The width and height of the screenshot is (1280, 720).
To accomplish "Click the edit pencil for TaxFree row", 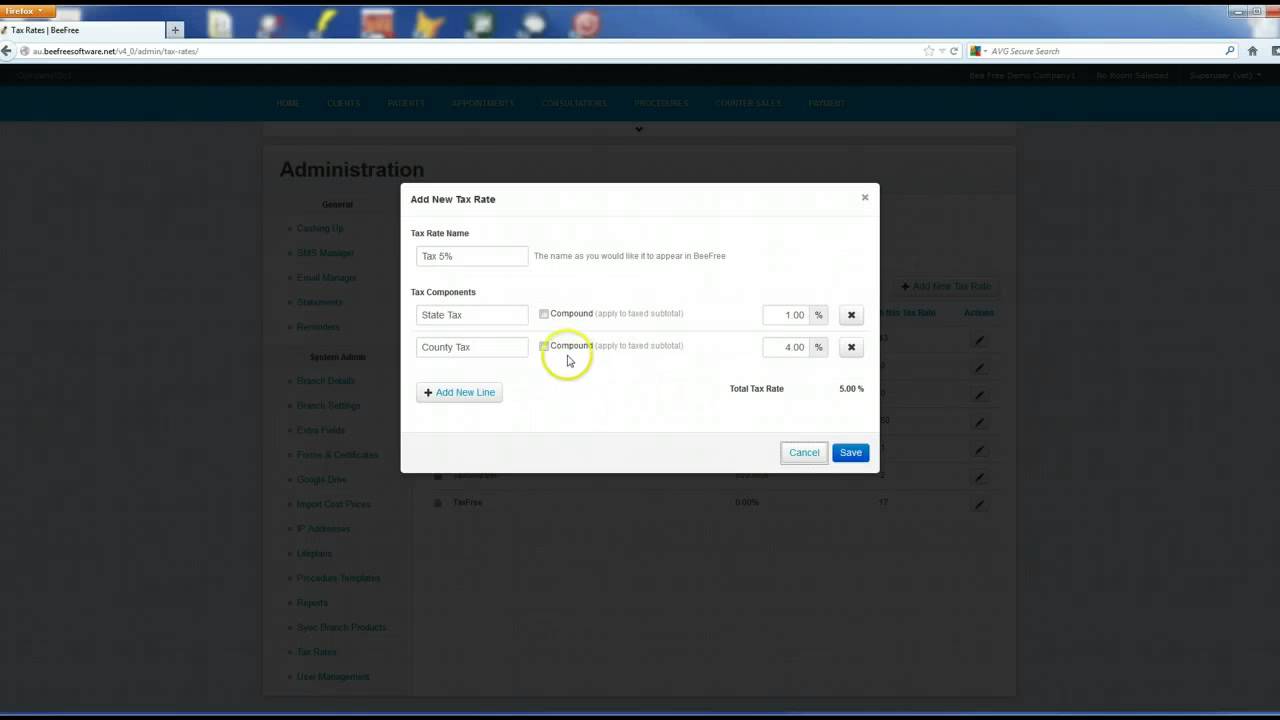I will tap(980, 504).
